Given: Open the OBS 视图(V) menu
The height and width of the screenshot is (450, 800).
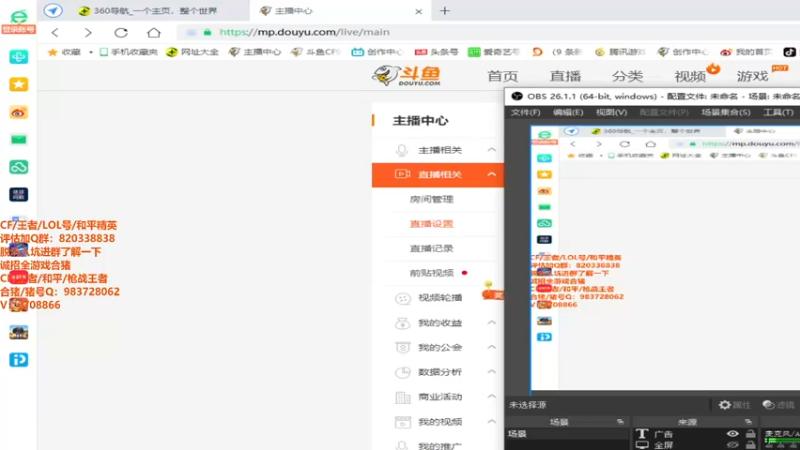Looking at the screenshot, I should pyautogui.click(x=611, y=112).
